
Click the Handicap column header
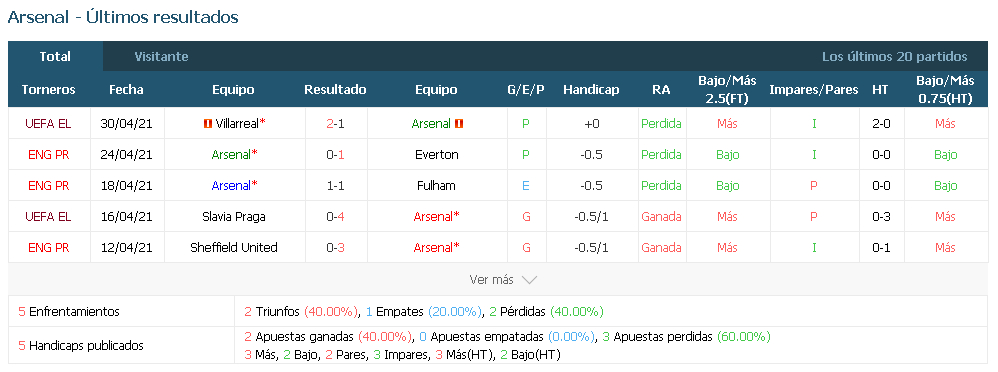pos(591,90)
